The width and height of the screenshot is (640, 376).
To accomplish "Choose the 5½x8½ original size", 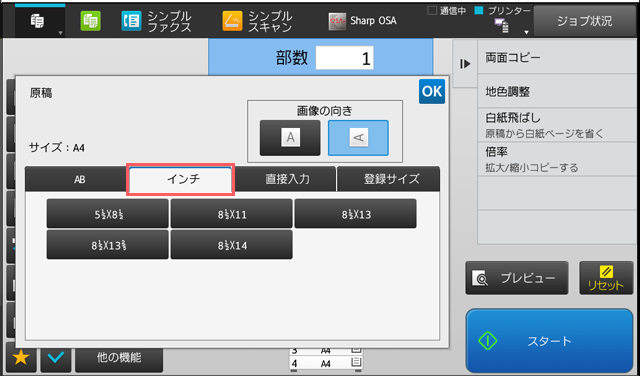I will 107,214.
